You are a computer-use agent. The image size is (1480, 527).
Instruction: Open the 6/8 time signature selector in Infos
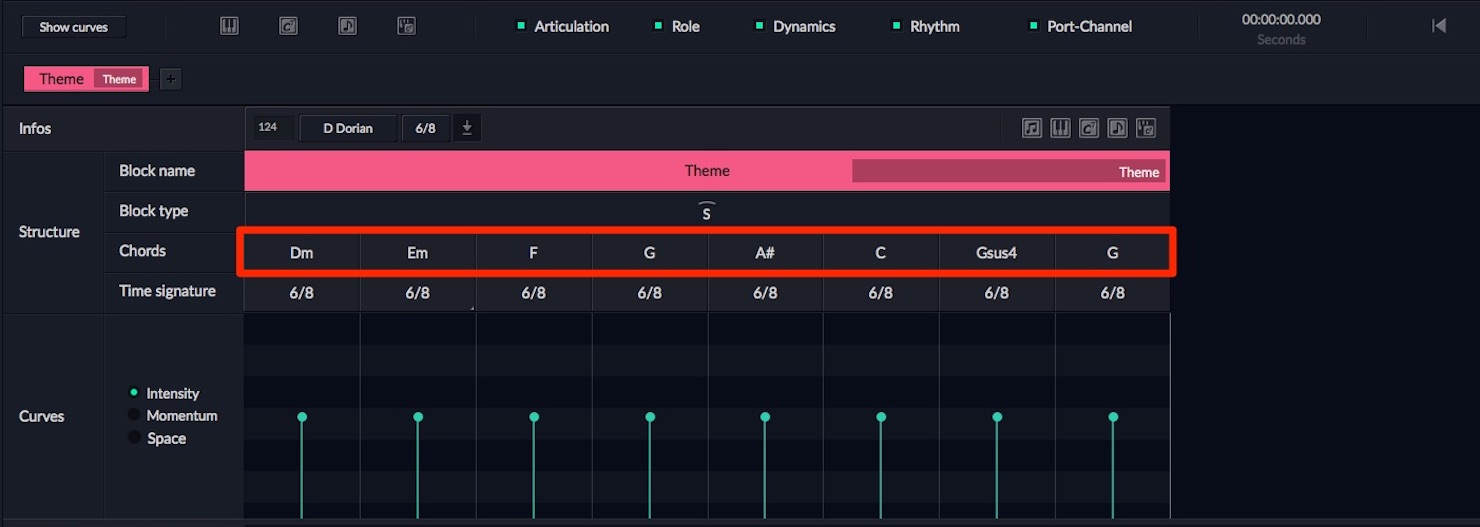tap(425, 128)
